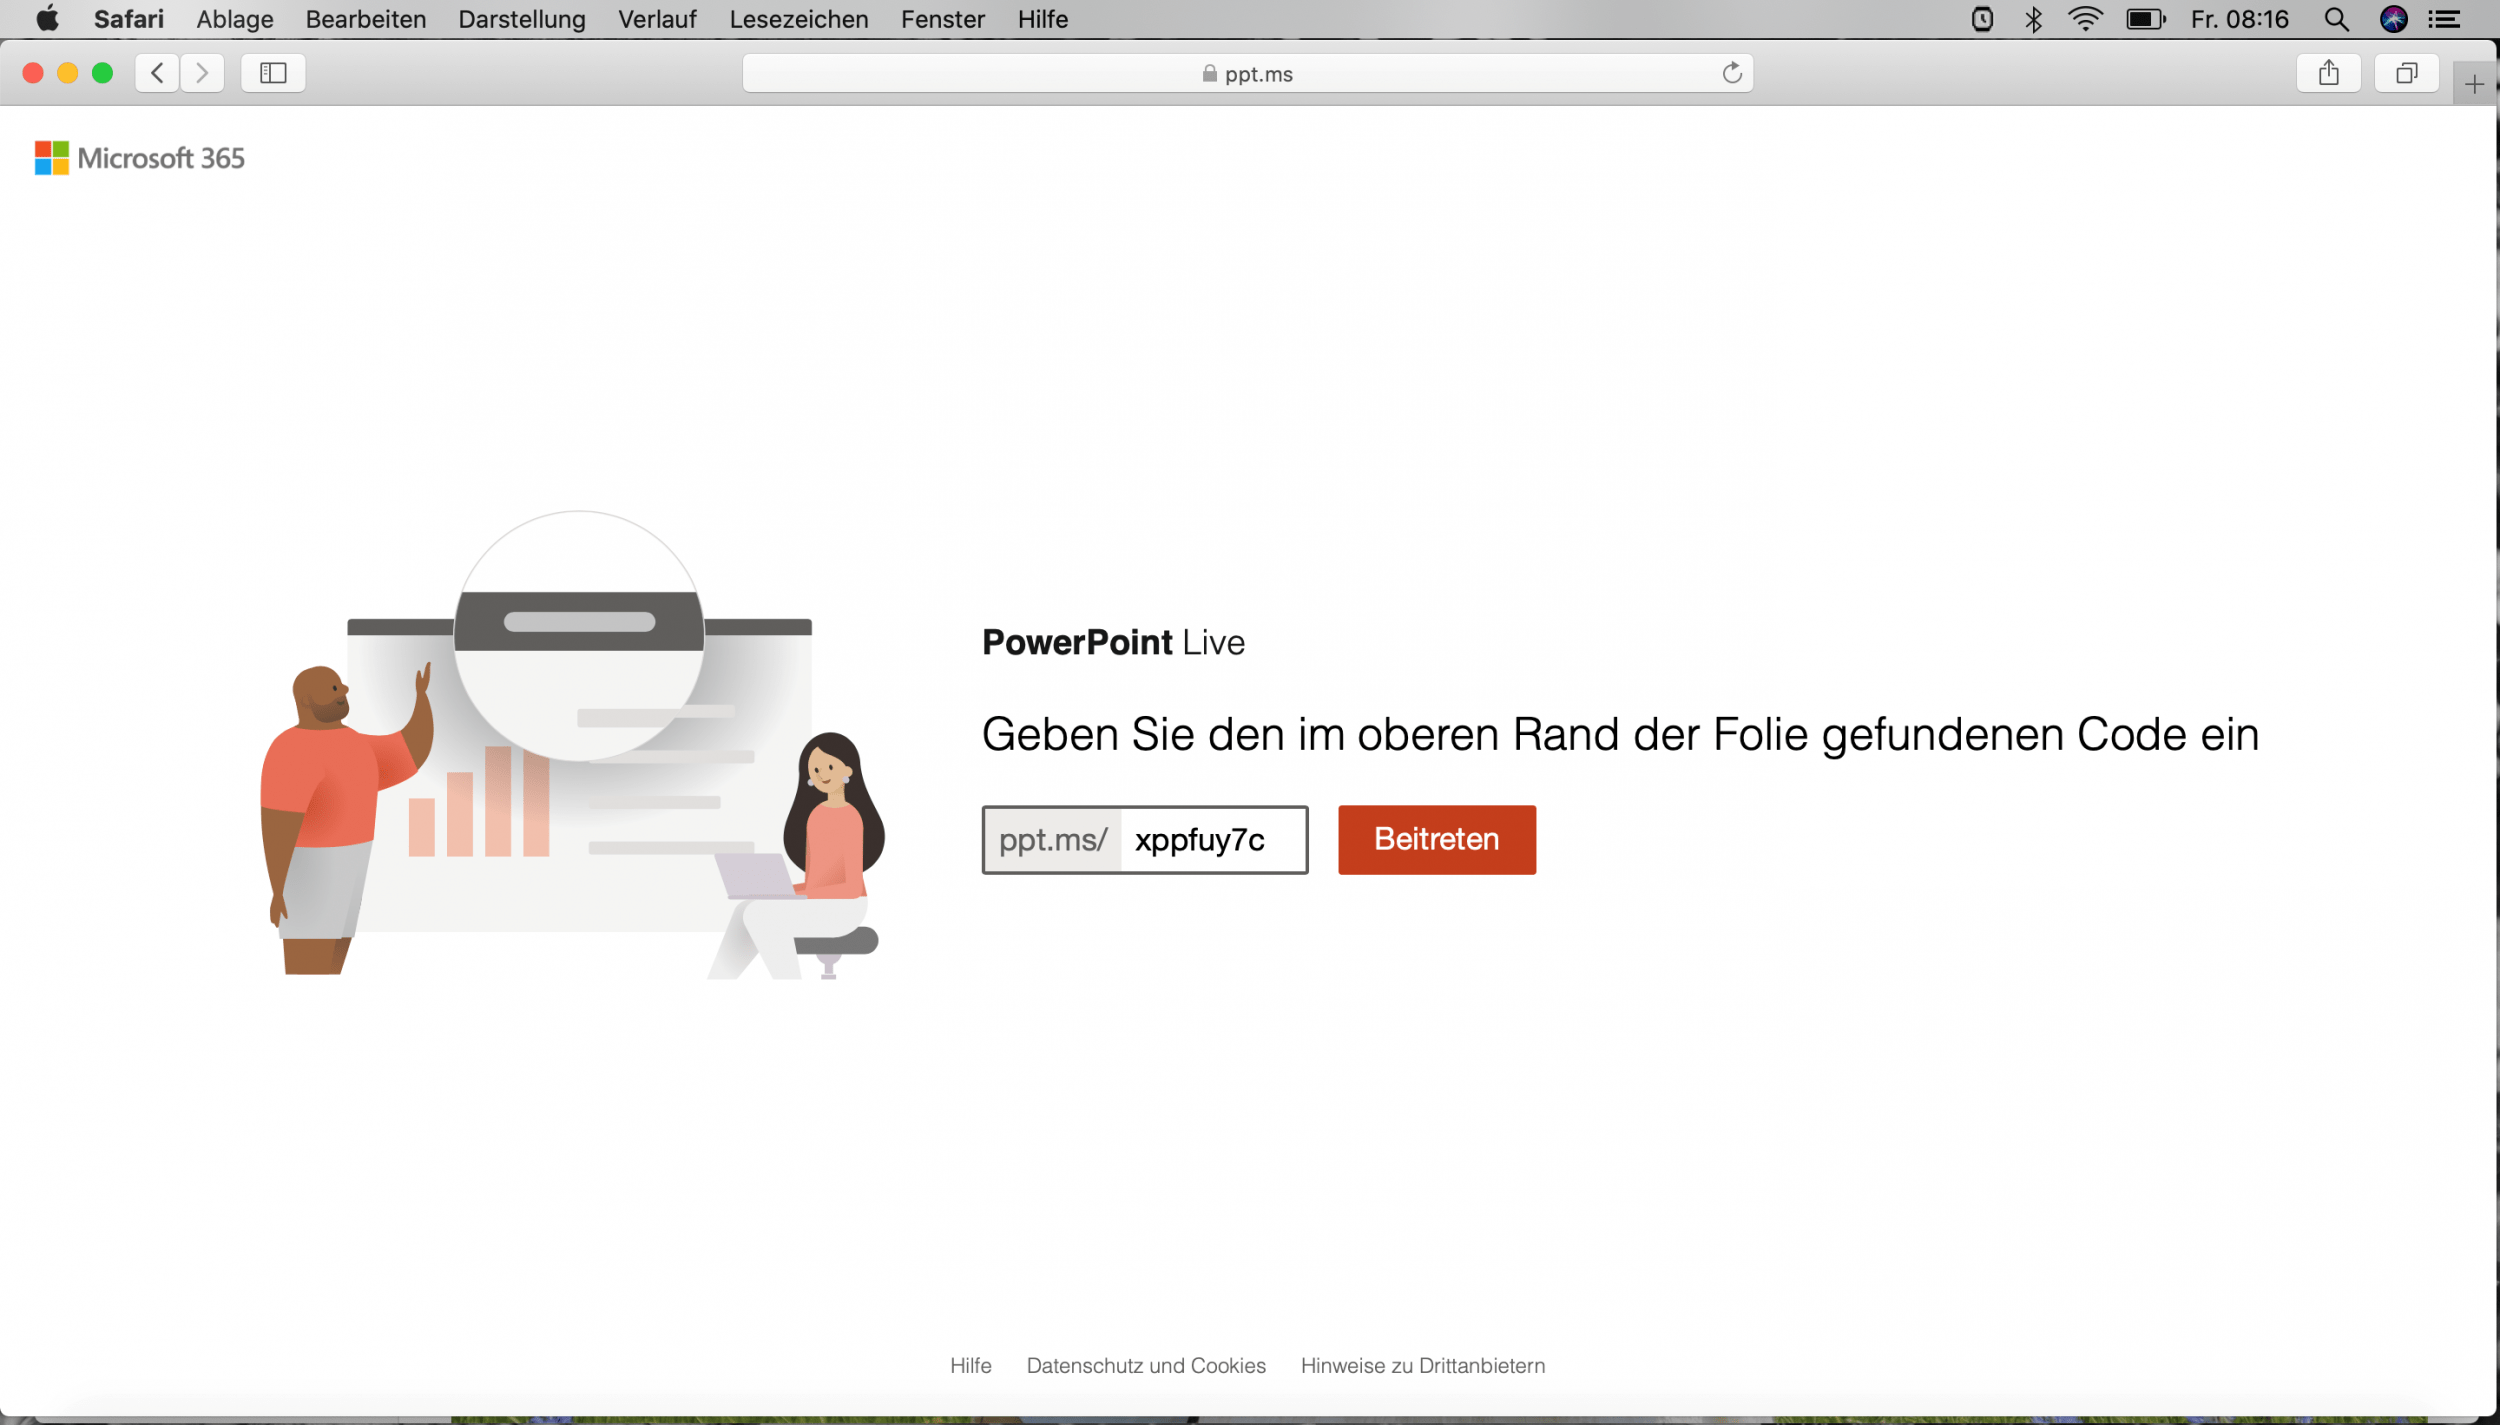The width and height of the screenshot is (2500, 1425).
Task: Click the battery status indicator
Action: coord(2145,18)
